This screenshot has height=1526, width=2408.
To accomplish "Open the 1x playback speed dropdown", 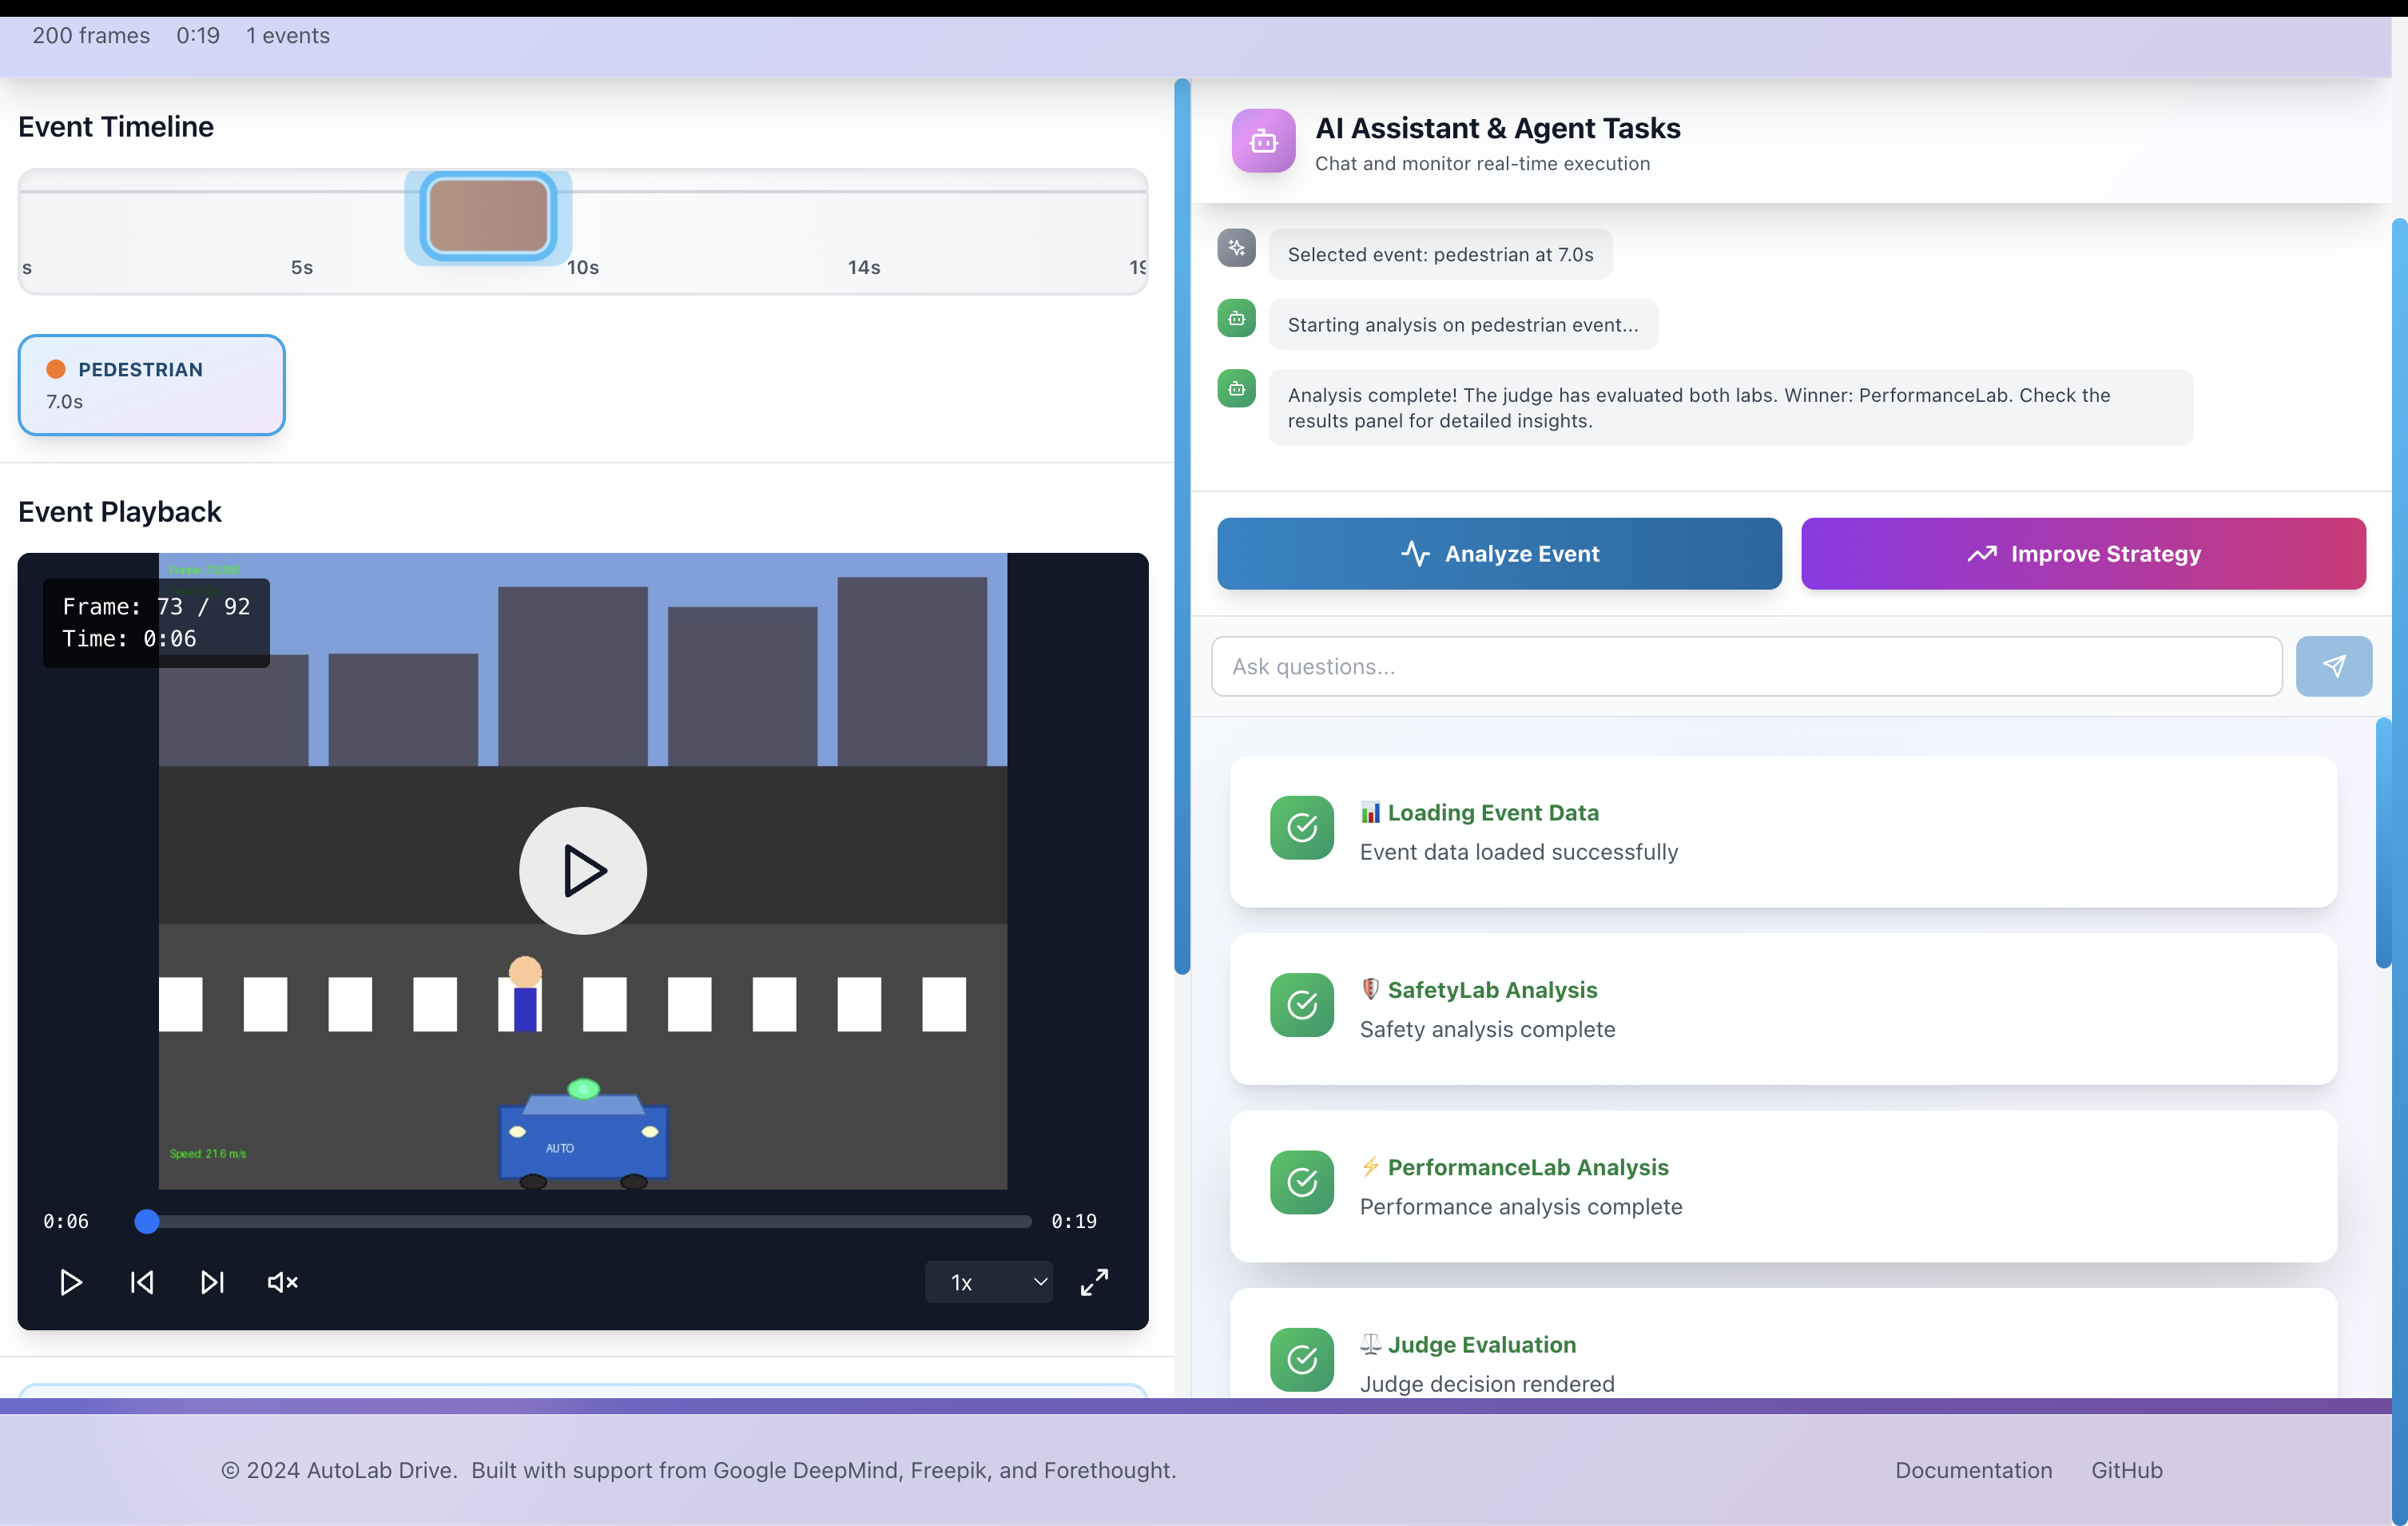I will pos(988,1282).
